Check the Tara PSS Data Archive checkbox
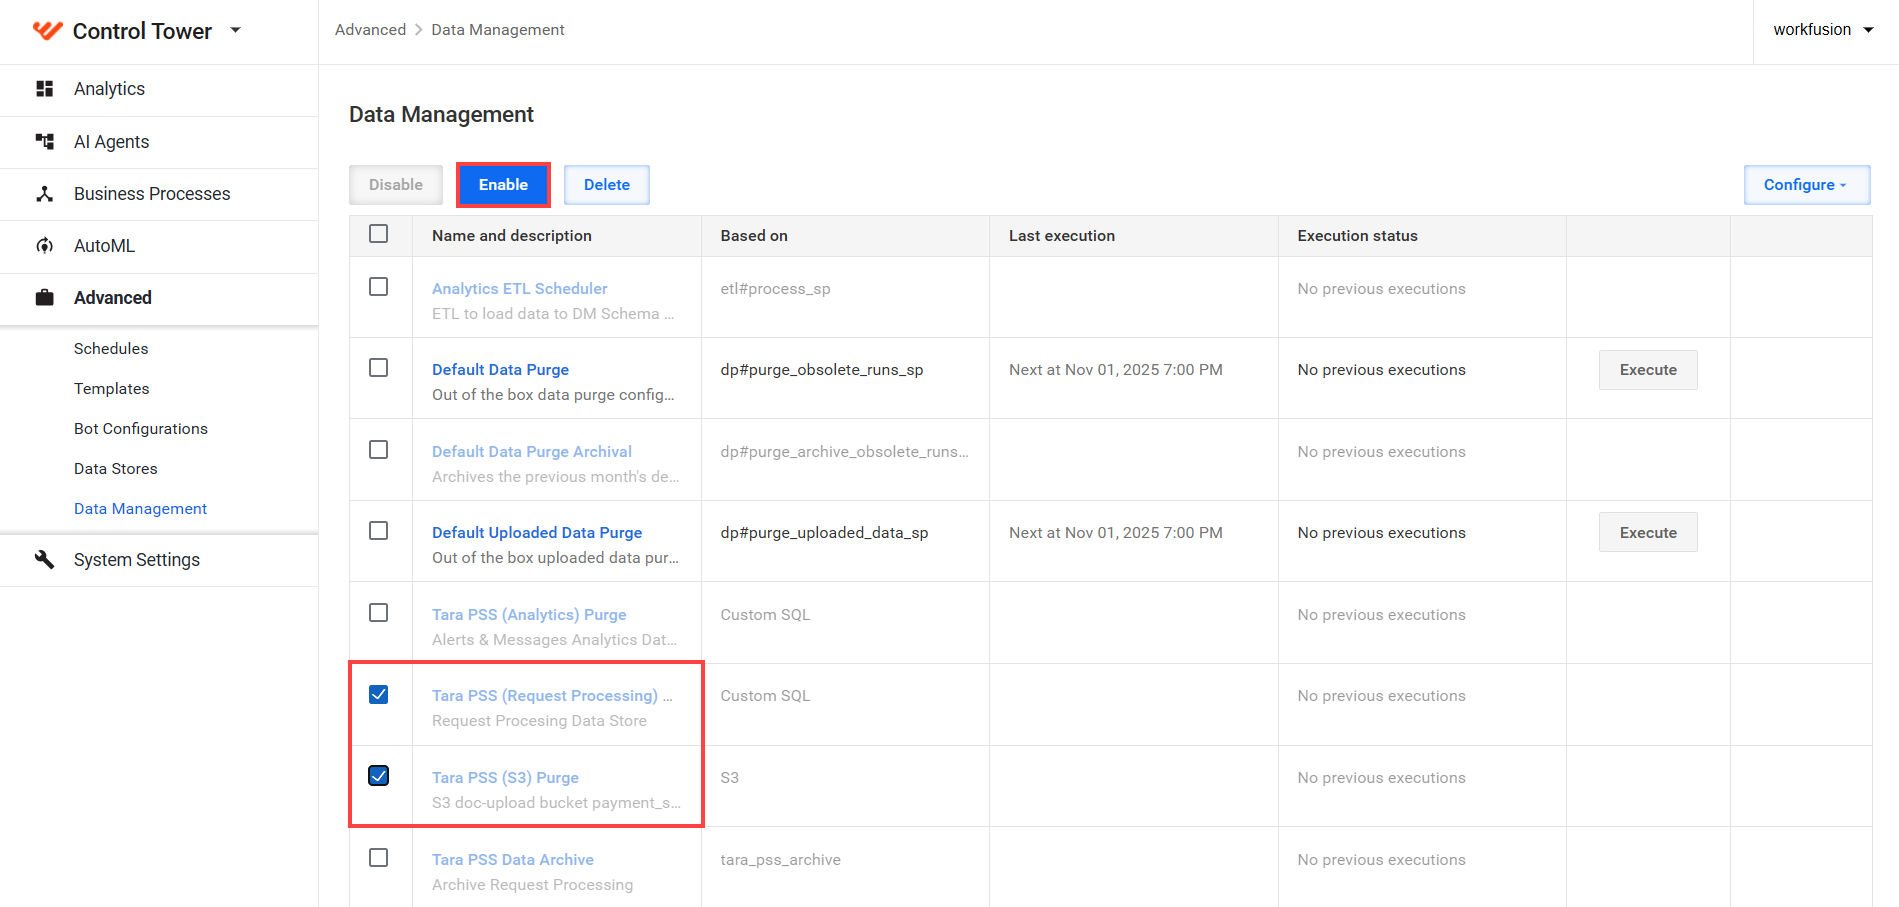1899x907 pixels. pyautogui.click(x=379, y=858)
